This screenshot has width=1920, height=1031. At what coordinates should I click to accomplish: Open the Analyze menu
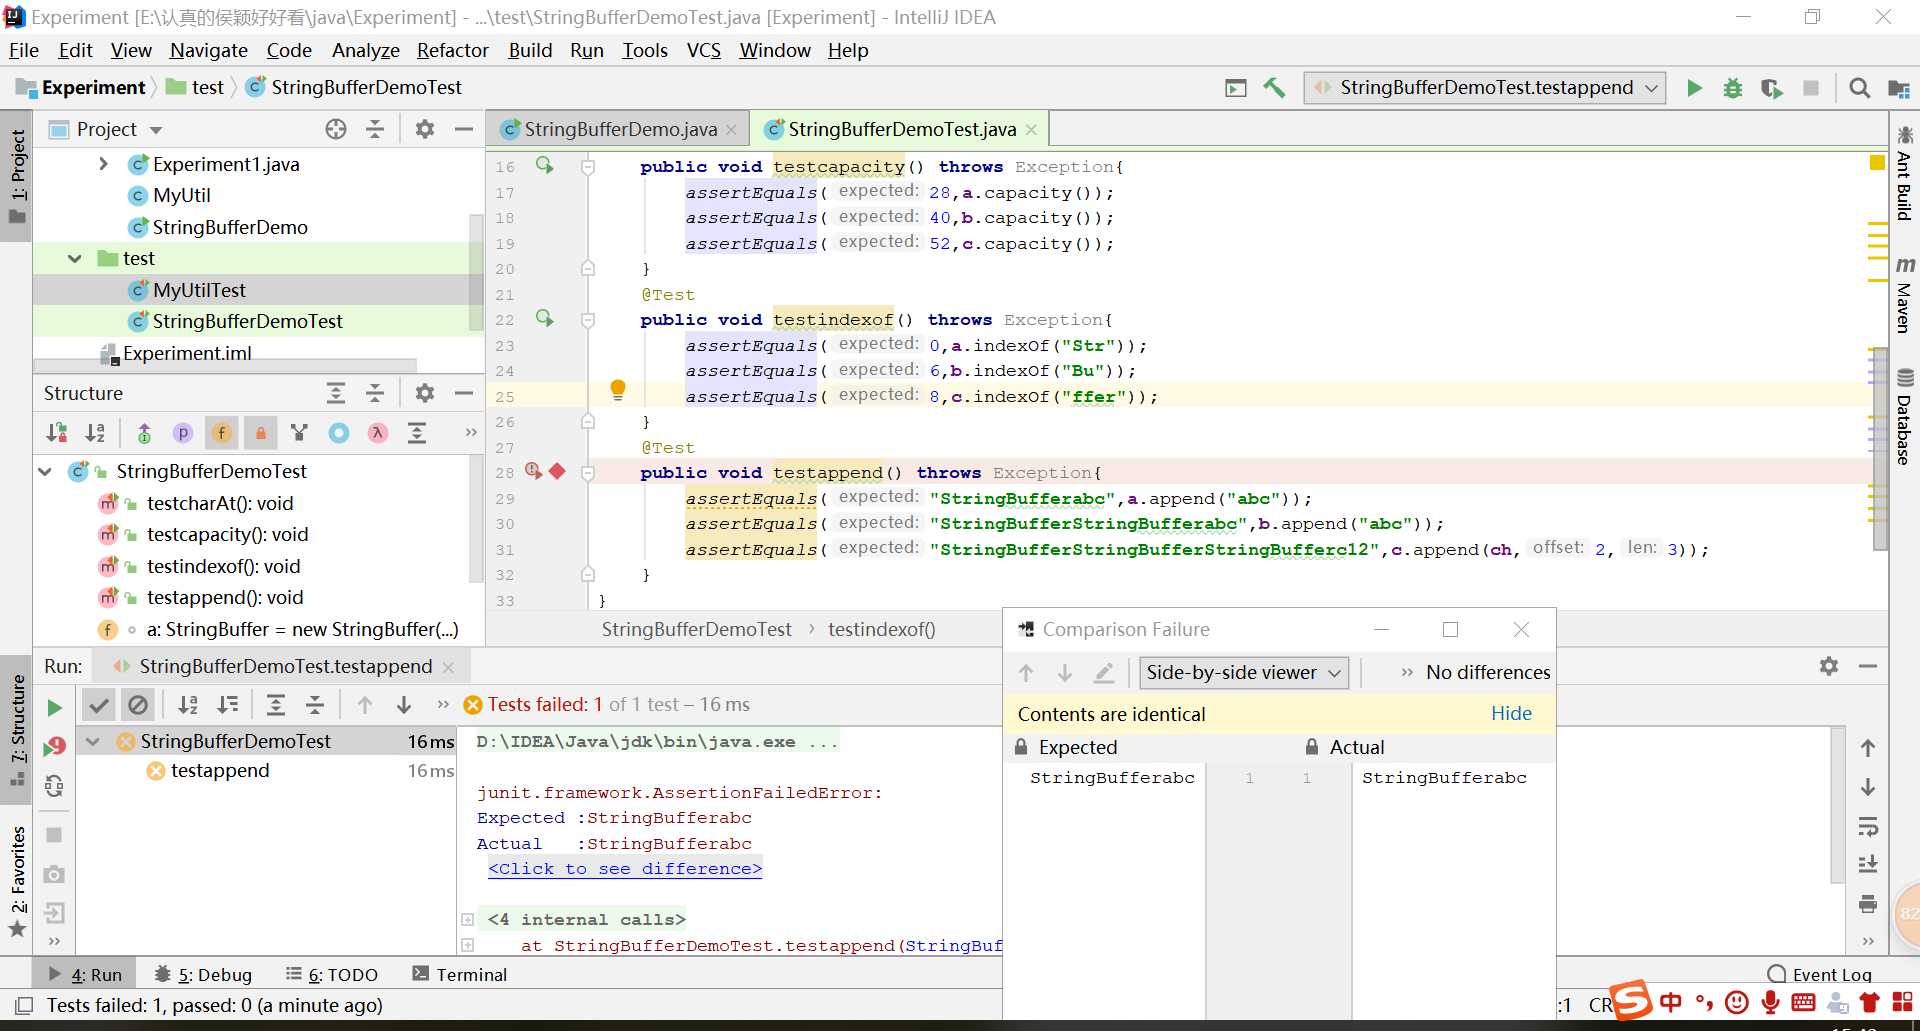(365, 50)
